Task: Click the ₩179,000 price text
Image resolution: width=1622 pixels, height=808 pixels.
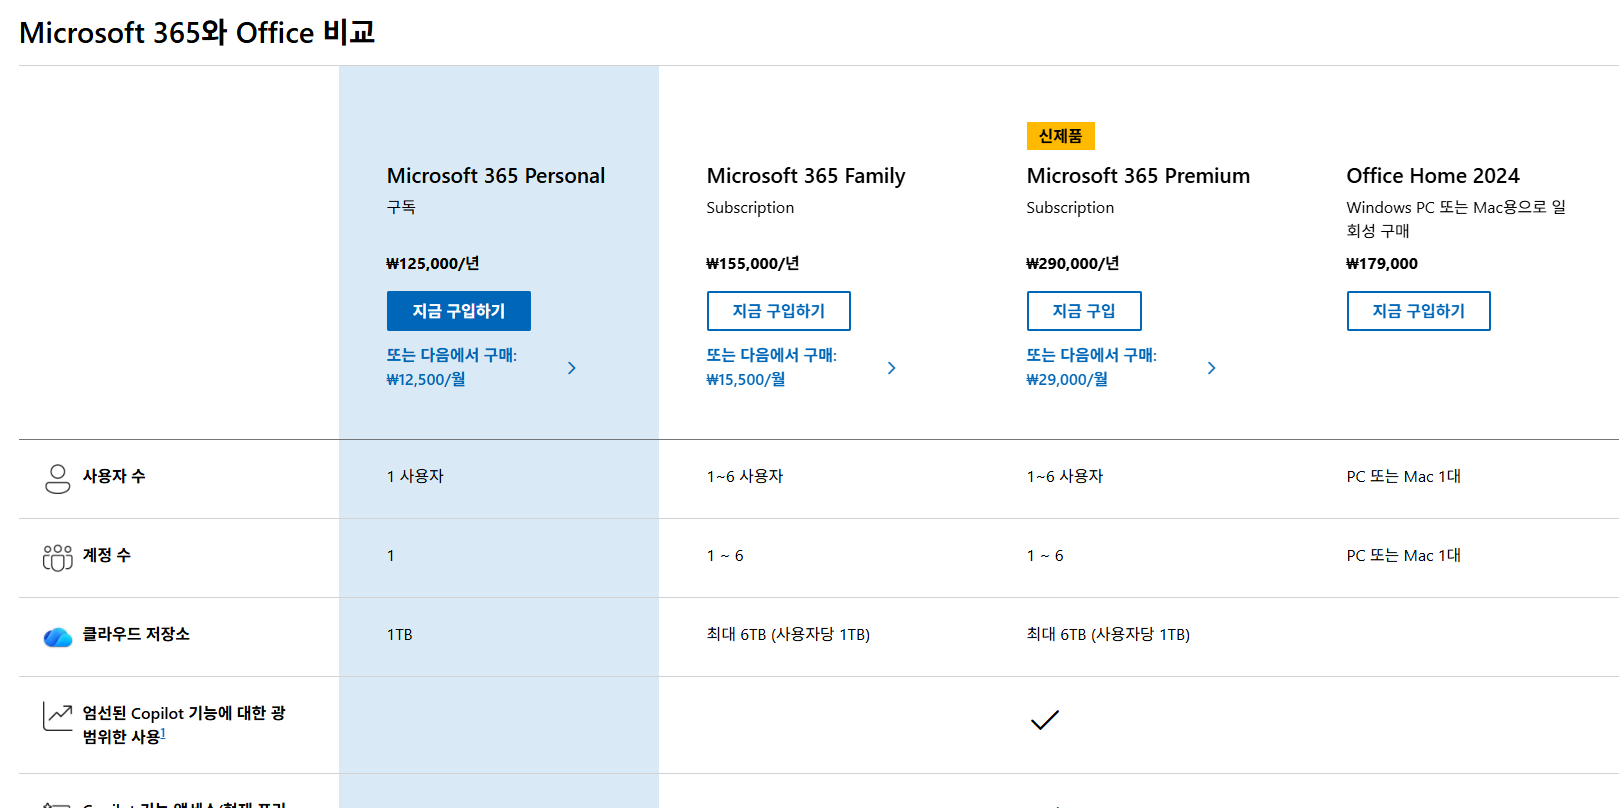Action: tap(1382, 264)
